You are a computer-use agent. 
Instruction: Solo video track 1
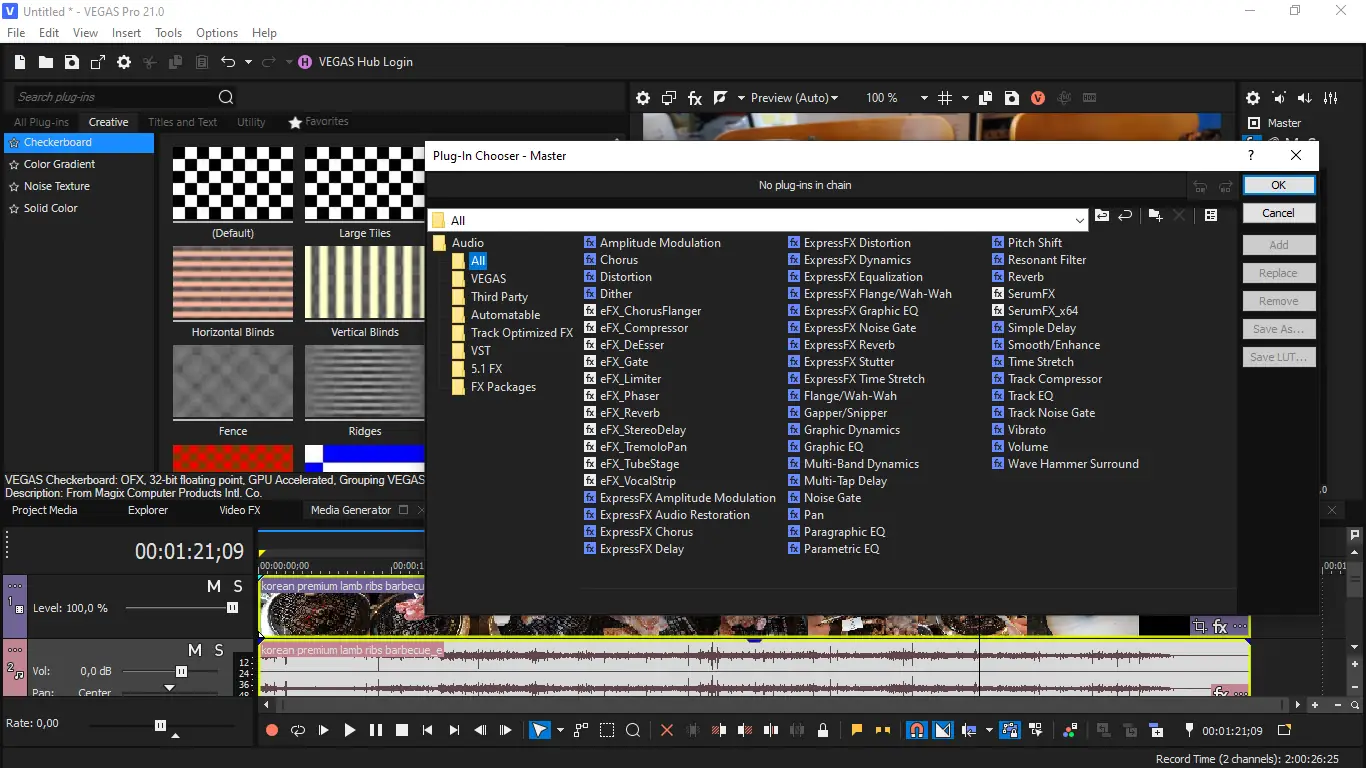[x=238, y=586]
